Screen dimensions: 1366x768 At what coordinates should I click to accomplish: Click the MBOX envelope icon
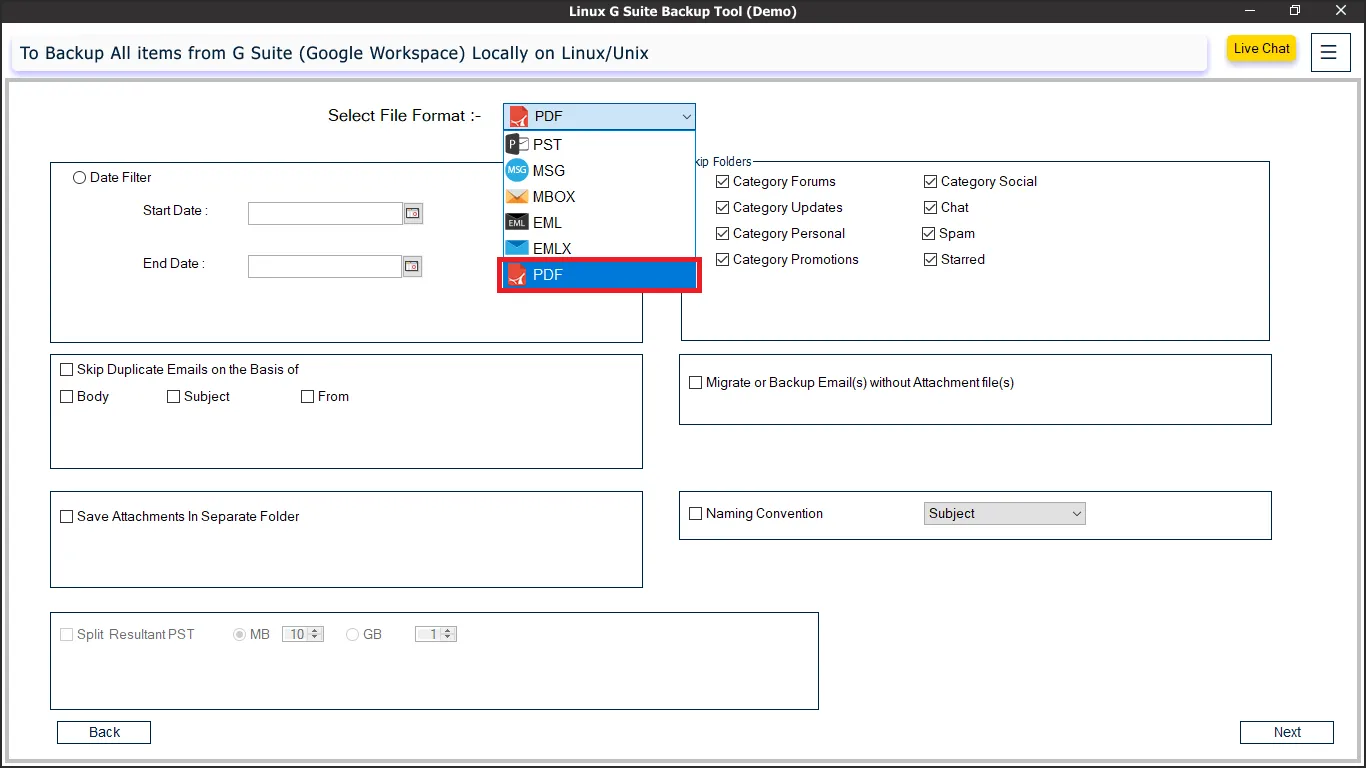[517, 197]
